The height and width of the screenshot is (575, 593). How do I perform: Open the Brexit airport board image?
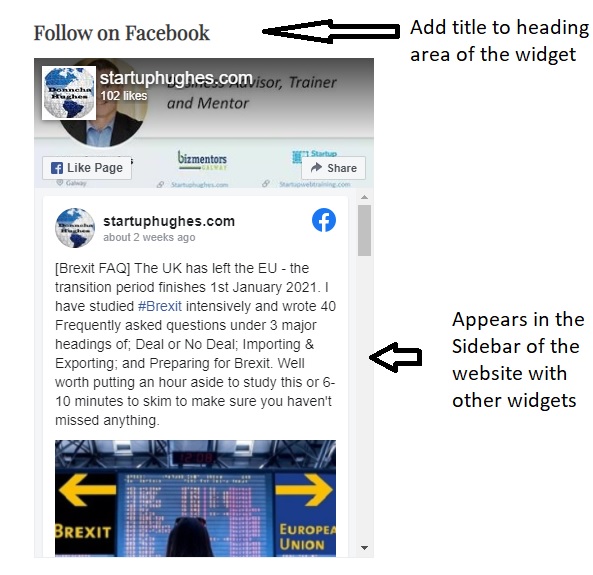[195, 498]
